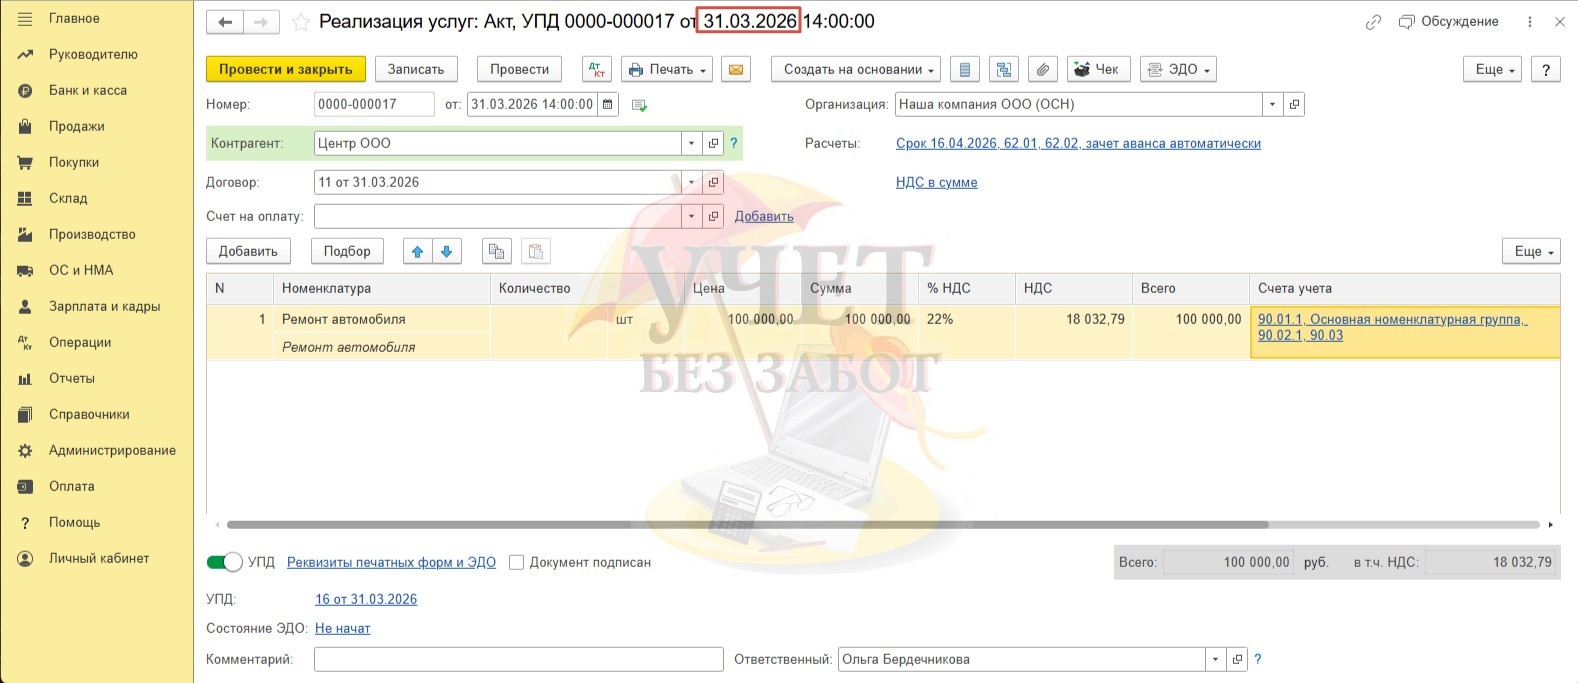This screenshot has height=683, width=1578.
Task: Expand the Контрагент dropdown list
Action: tap(691, 143)
